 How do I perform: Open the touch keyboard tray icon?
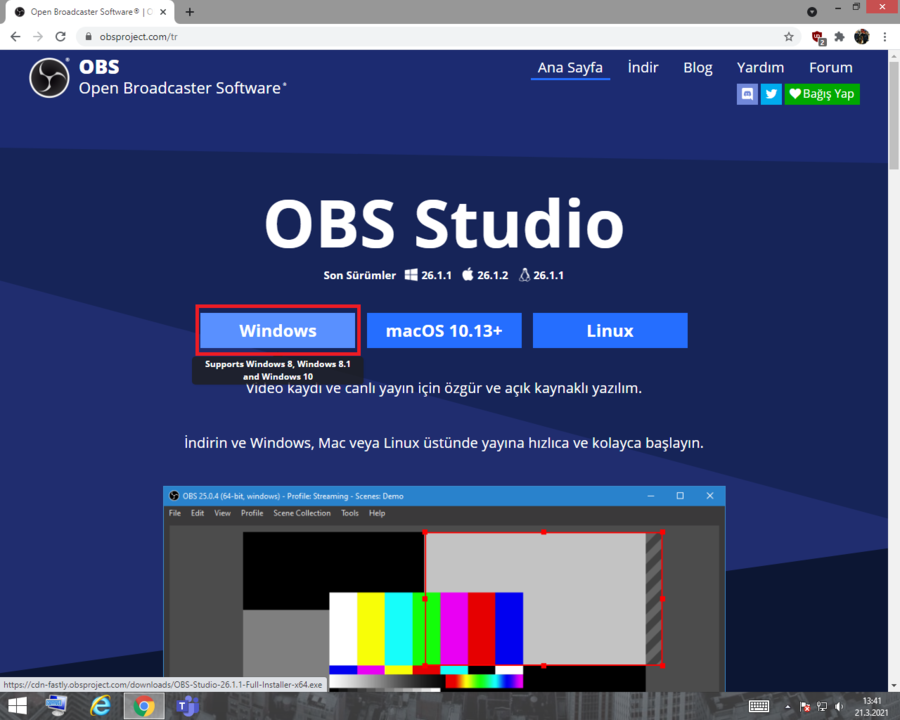tap(758, 706)
